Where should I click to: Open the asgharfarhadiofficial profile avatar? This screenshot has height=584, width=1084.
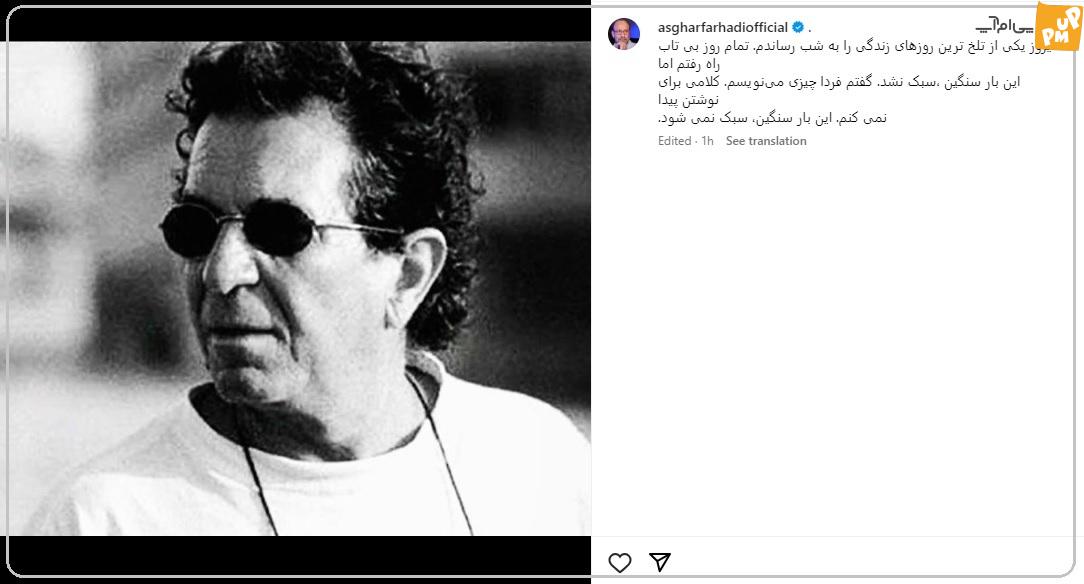624,34
